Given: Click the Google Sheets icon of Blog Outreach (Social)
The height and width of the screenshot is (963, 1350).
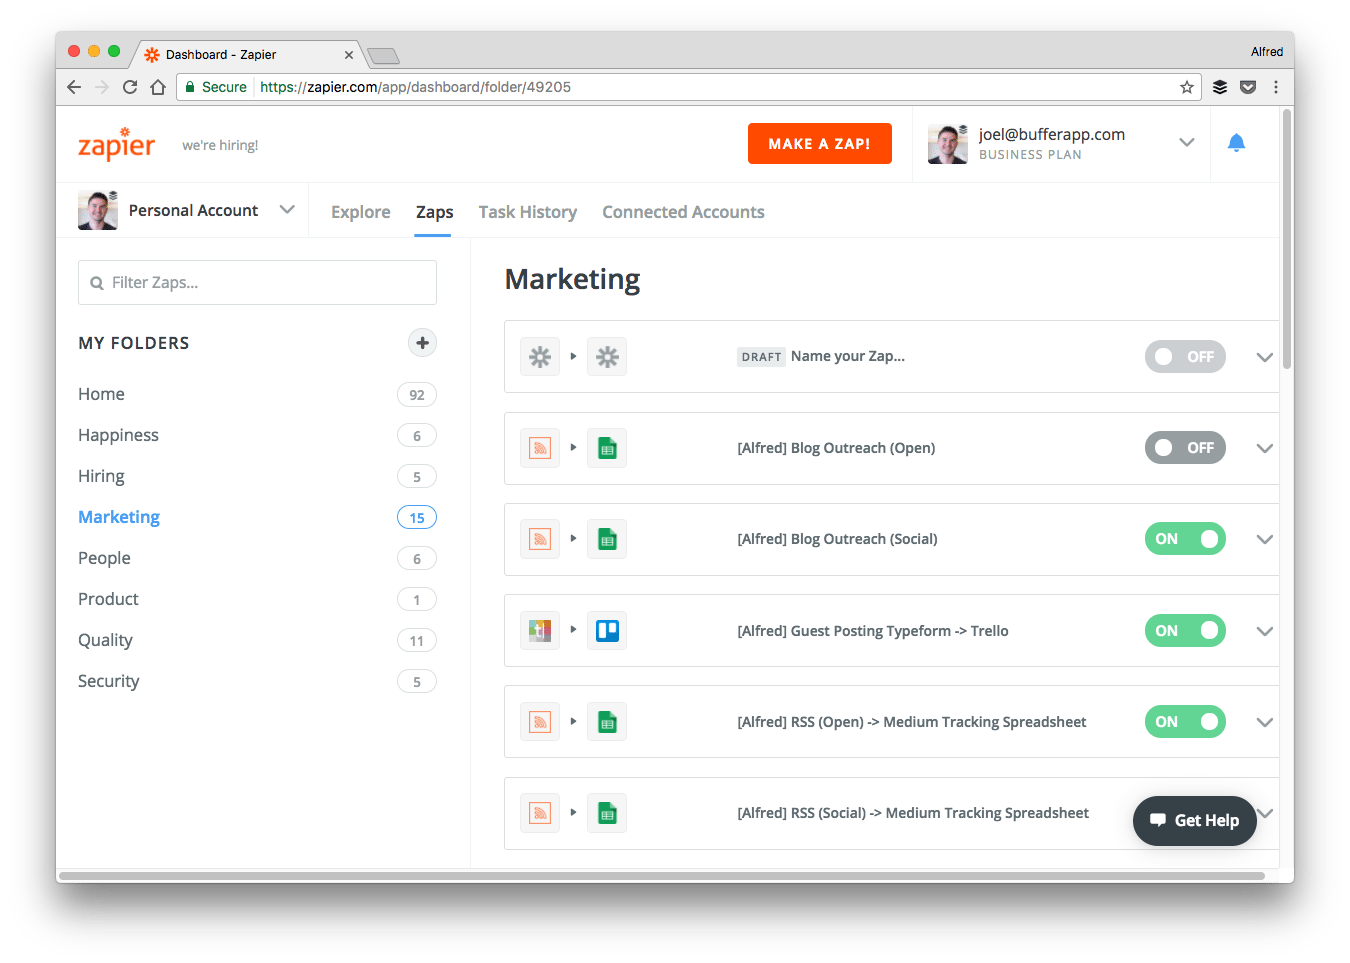Looking at the screenshot, I should (x=607, y=539).
